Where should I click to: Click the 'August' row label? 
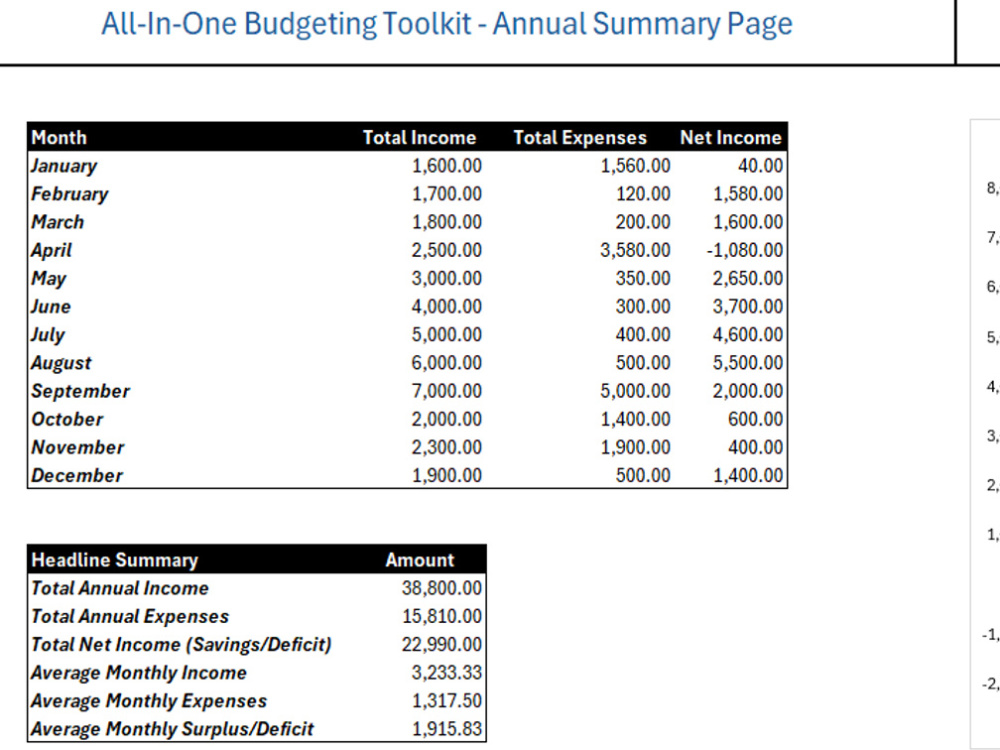tap(61, 363)
